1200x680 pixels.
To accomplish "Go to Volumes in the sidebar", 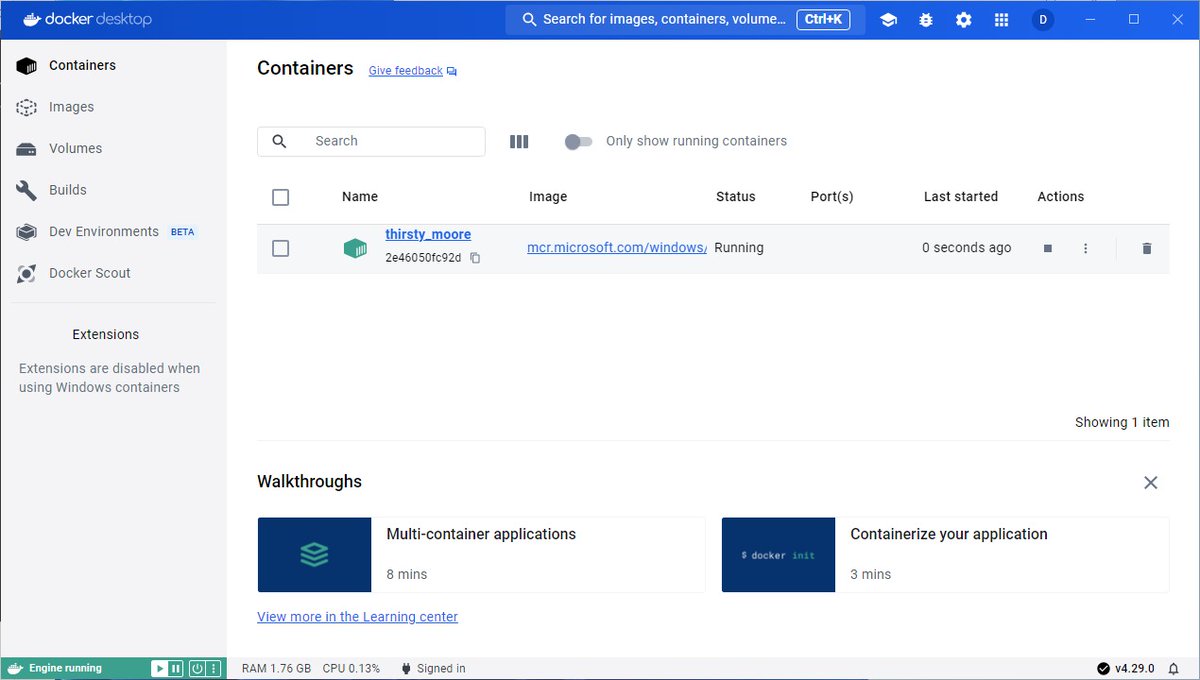I will point(113,148).
